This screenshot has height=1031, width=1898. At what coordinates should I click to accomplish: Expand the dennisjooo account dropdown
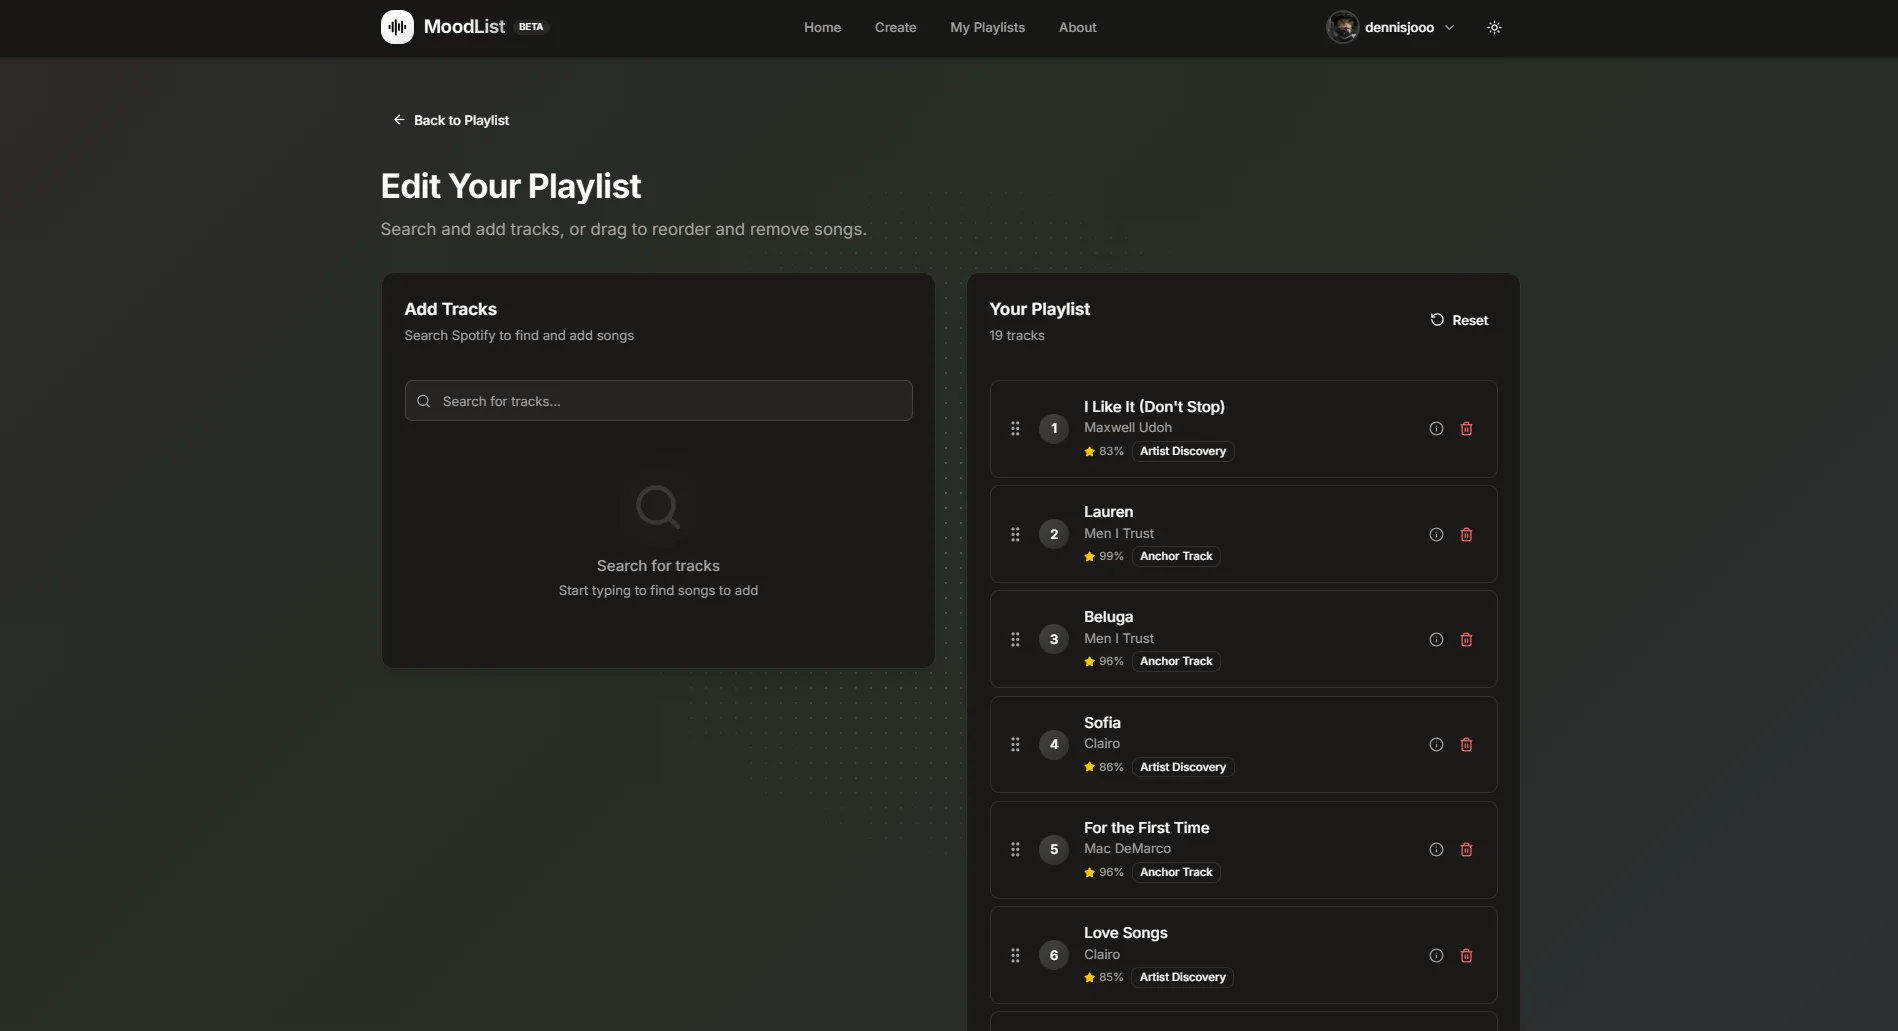pyautogui.click(x=1390, y=27)
